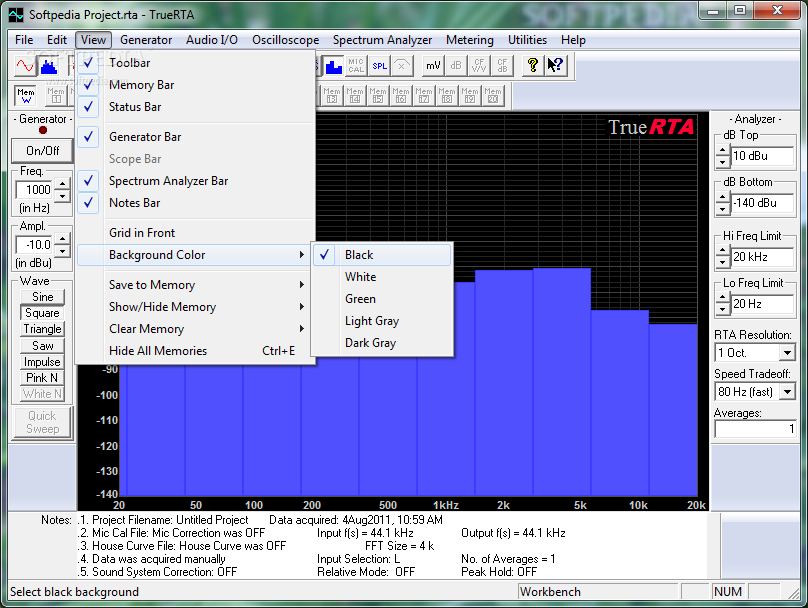Toggle the Spectrum Analyzer Bar item

tap(196, 181)
